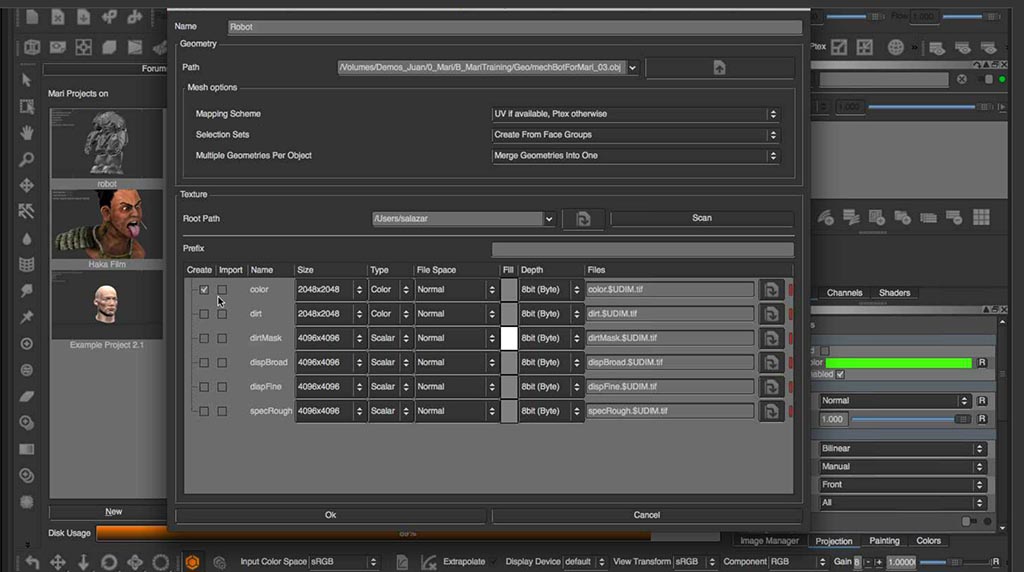Viewport: 1024px width, 572px height.
Task: Click the new document icon in top toolbar
Action: coord(31,17)
